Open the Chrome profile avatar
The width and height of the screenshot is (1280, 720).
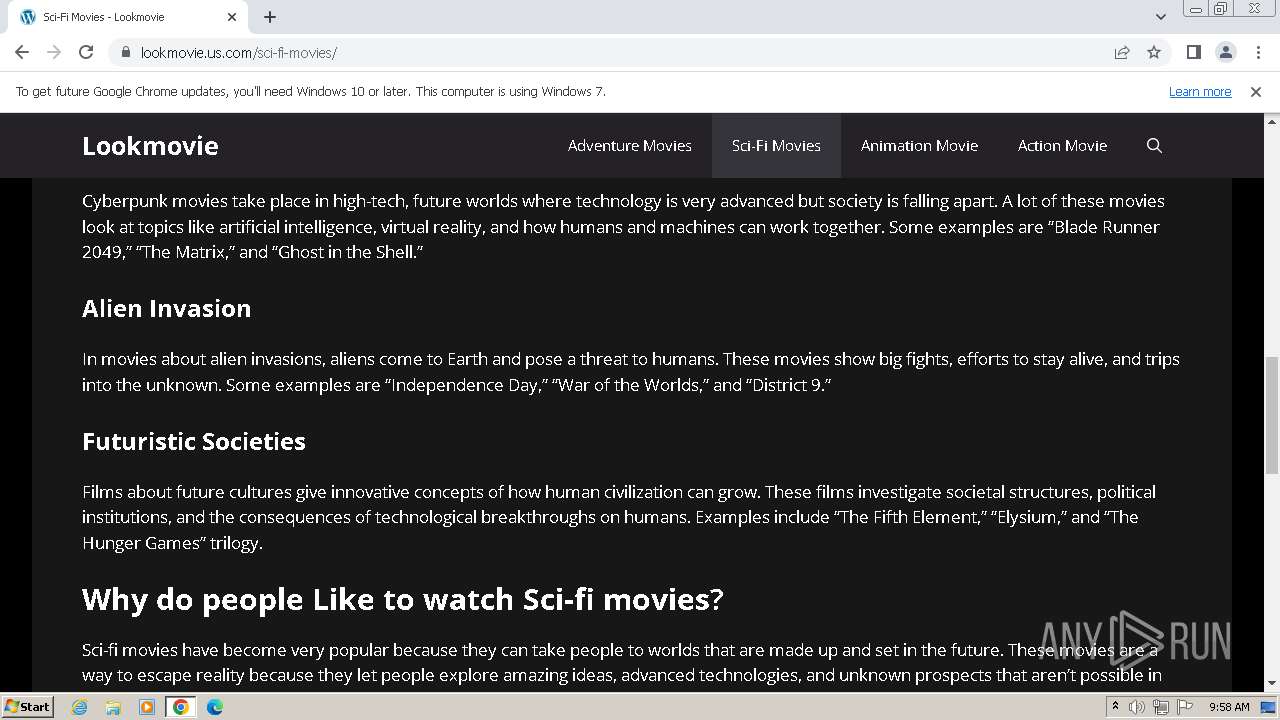(1225, 52)
